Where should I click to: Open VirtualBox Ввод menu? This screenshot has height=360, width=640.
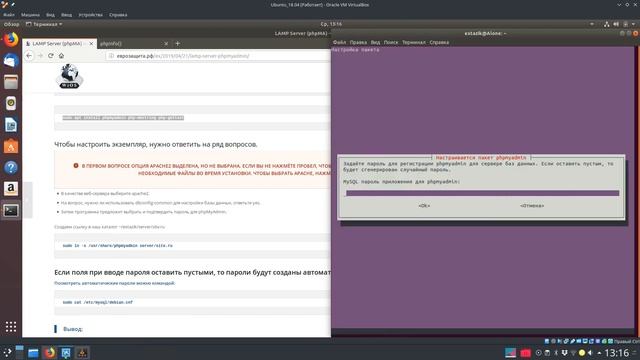(x=66, y=15)
